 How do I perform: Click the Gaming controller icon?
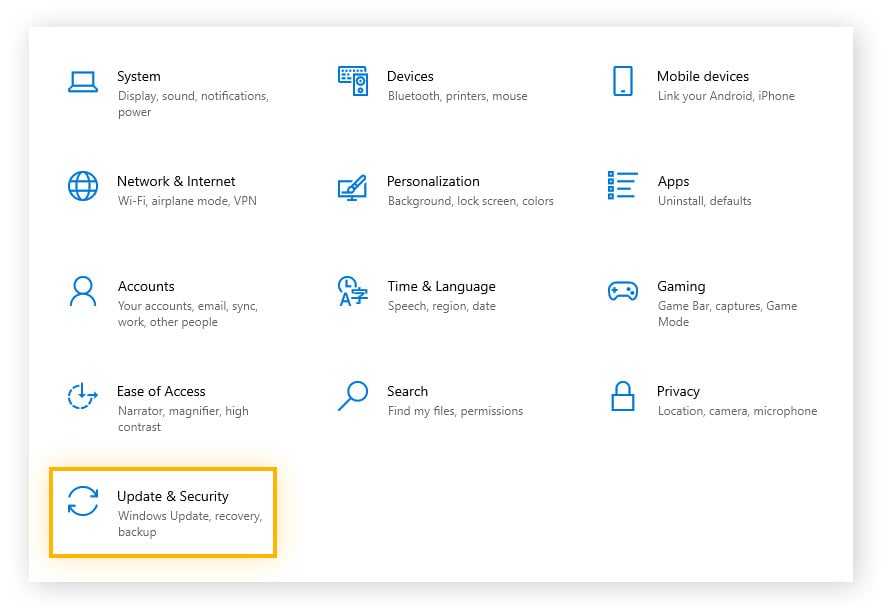point(622,291)
